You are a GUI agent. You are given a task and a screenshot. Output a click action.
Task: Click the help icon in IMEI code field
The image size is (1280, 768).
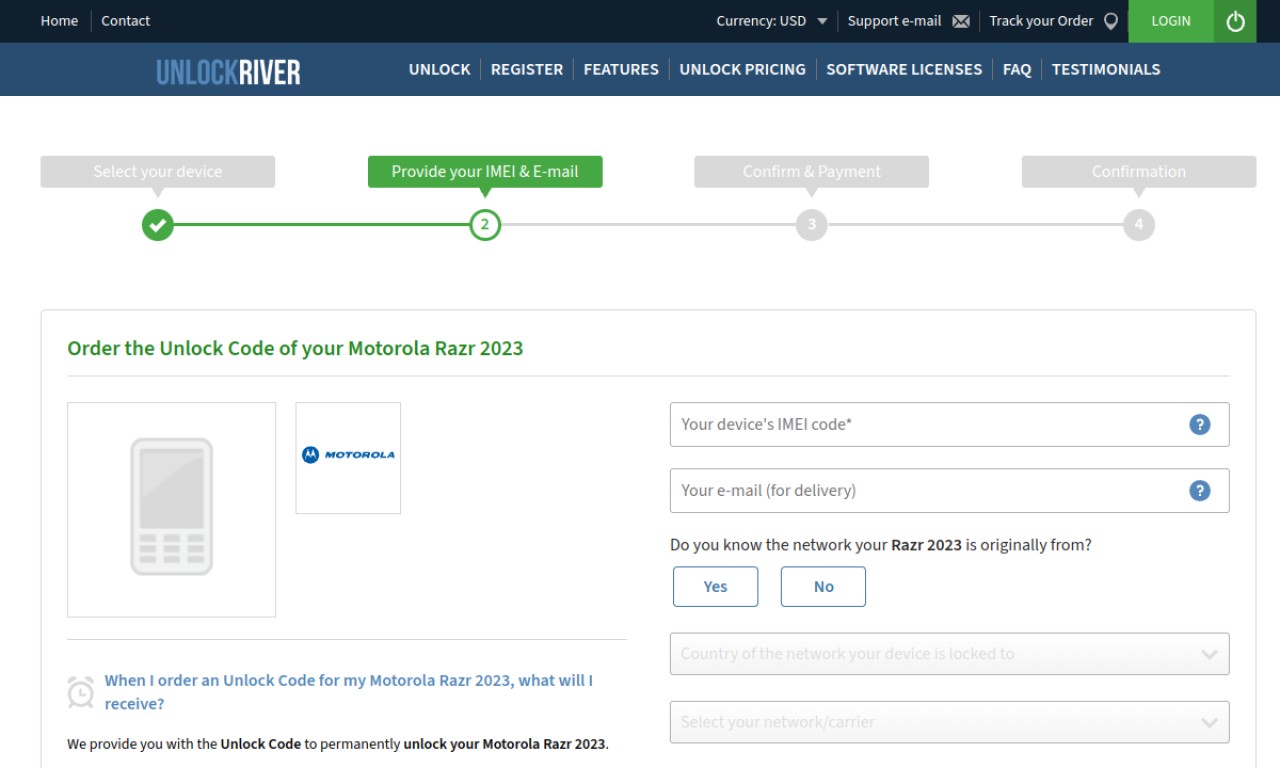pos(1199,424)
